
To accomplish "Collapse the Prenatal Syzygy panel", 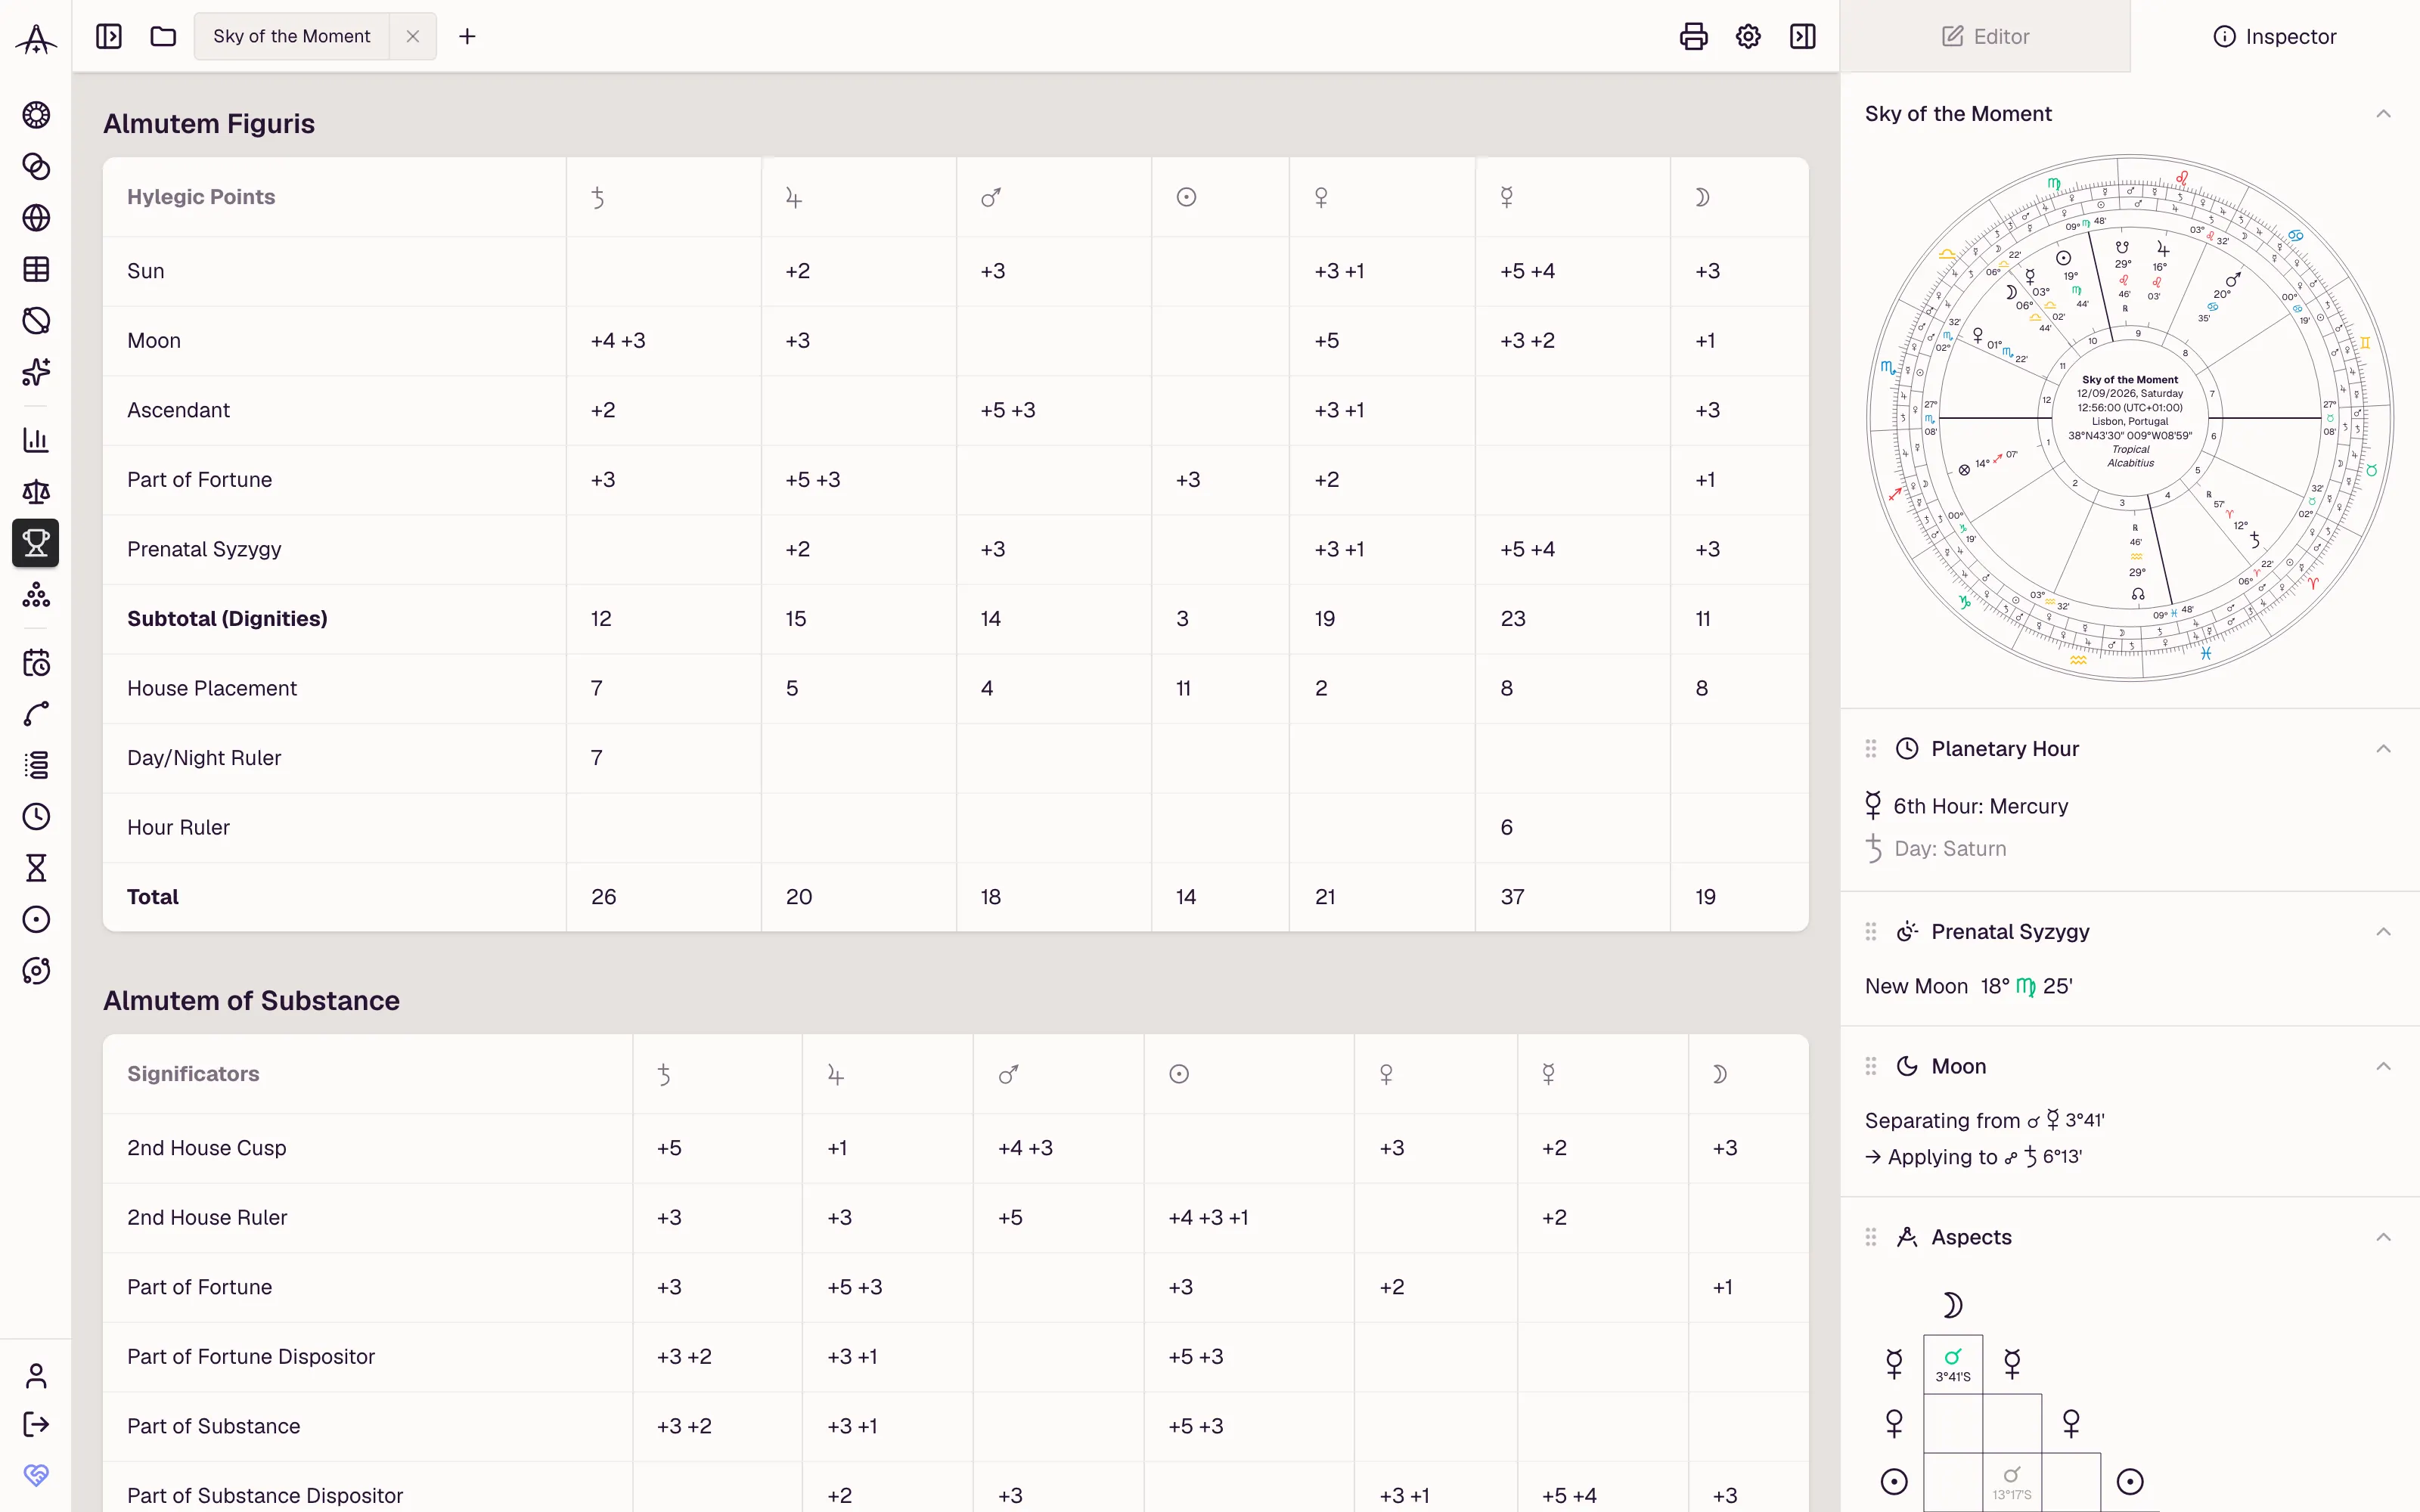I will [2384, 932].
